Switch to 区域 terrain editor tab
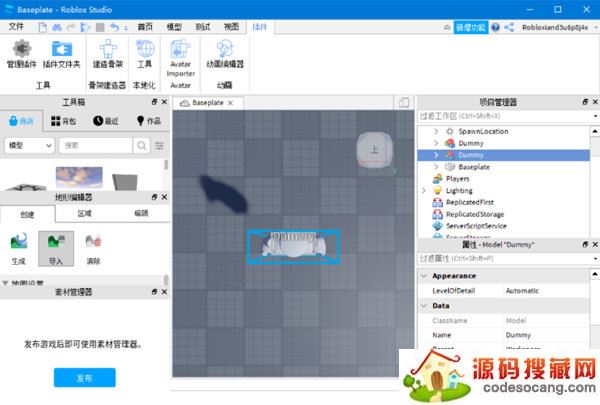The image size is (600, 405). pyautogui.click(x=85, y=213)
